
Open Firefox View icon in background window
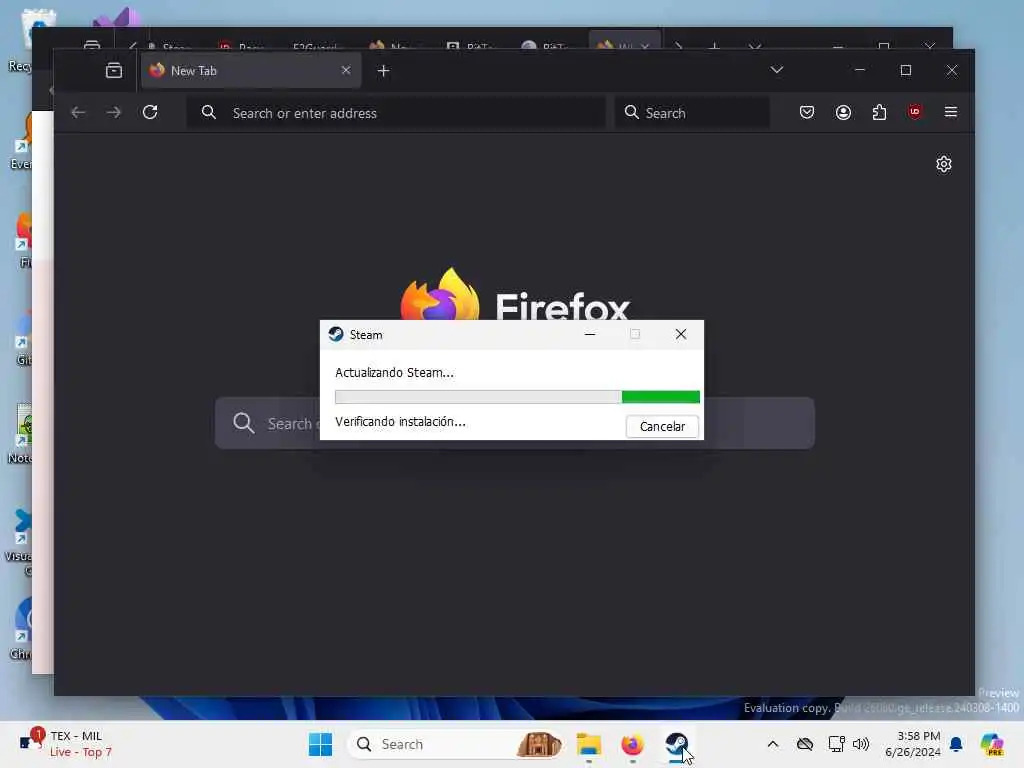coord(92,44)
